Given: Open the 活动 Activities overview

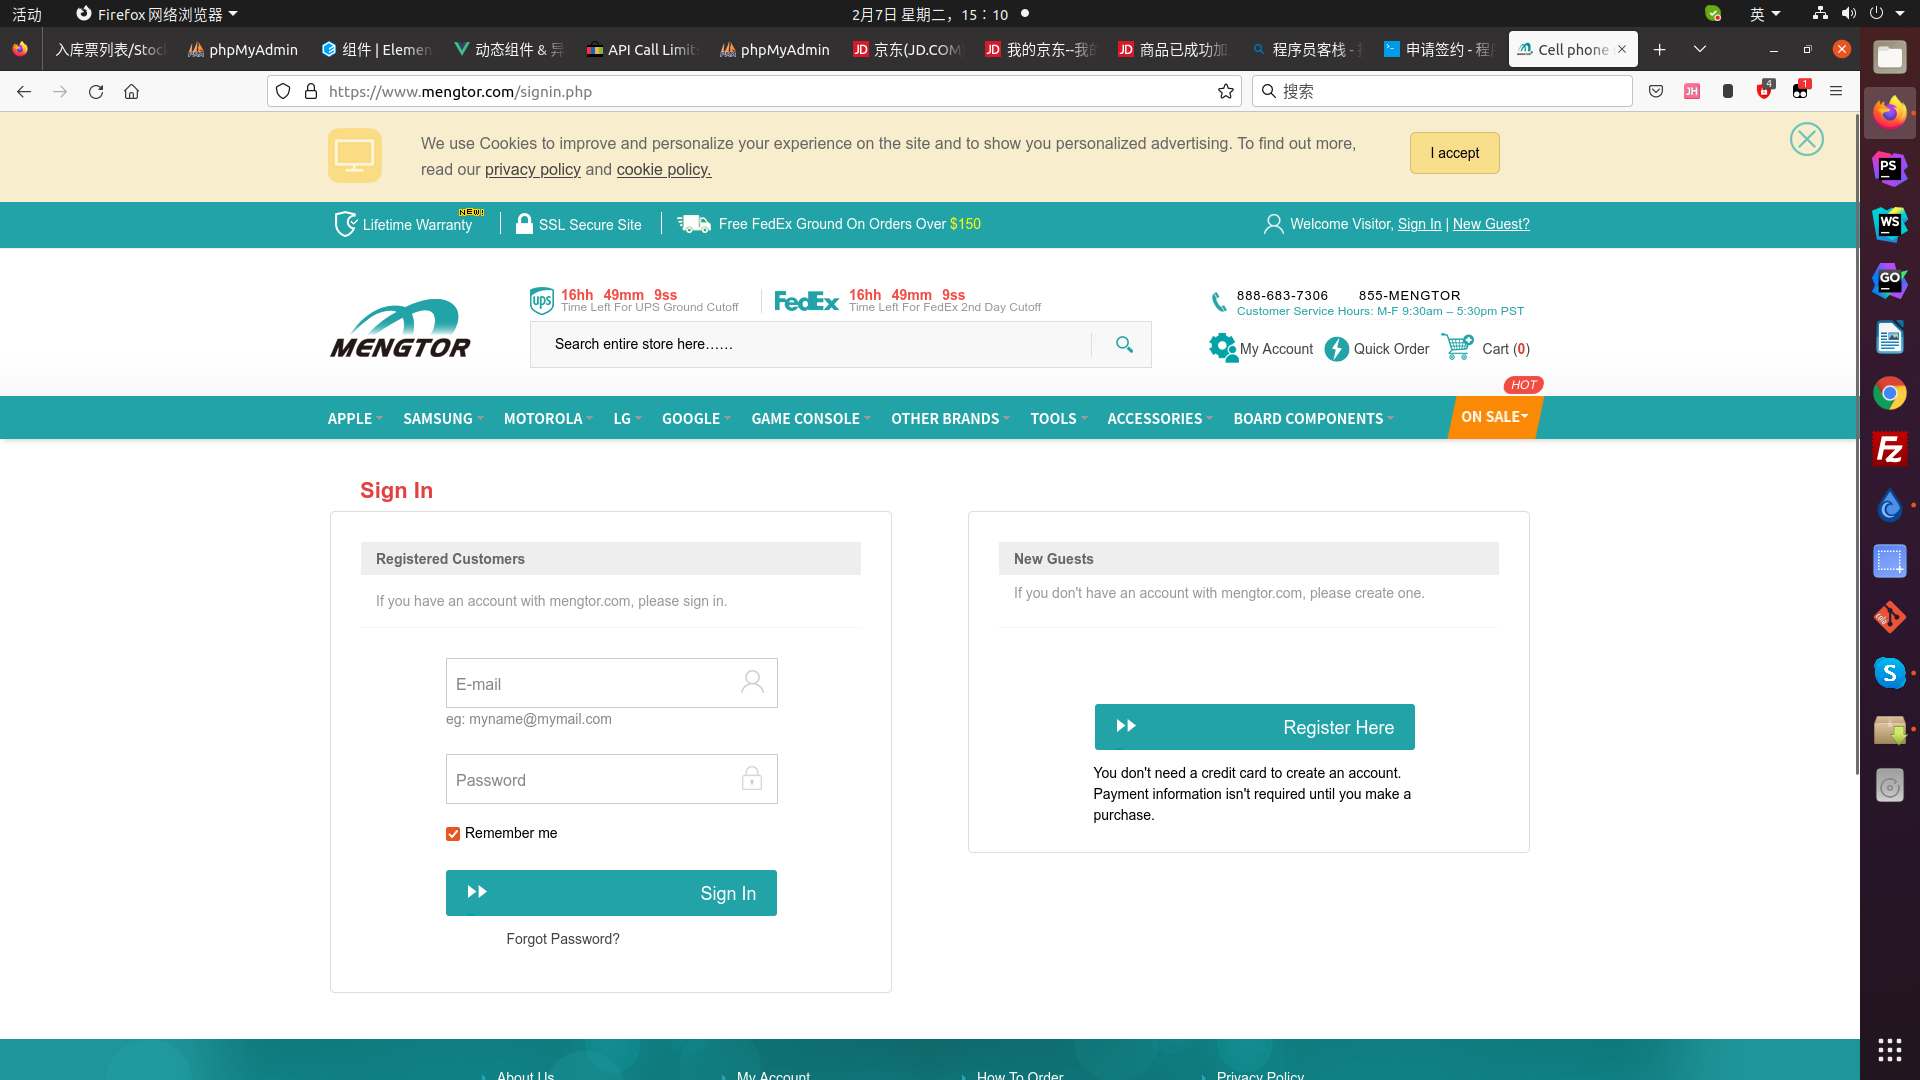Looking at the screenshot, I should click(x=27, y=14).
